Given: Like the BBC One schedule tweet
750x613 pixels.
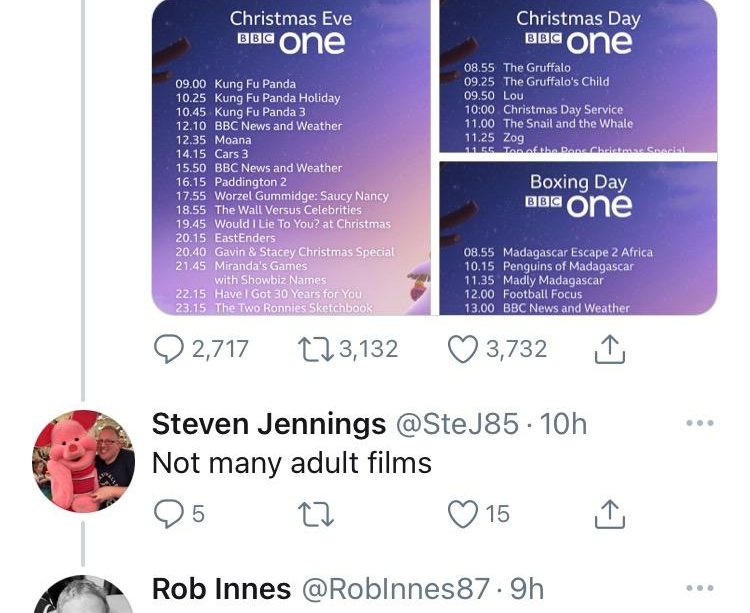Looking at the screenshot, I should tap(462, 349).
